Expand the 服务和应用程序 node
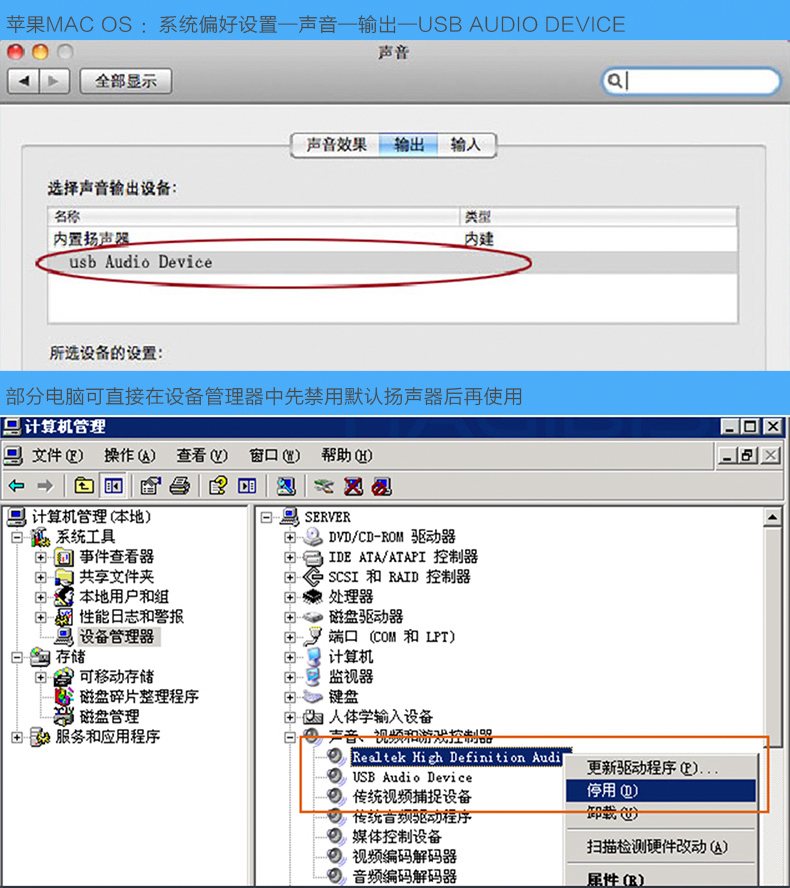790x888 pixels. pos(17,737)
